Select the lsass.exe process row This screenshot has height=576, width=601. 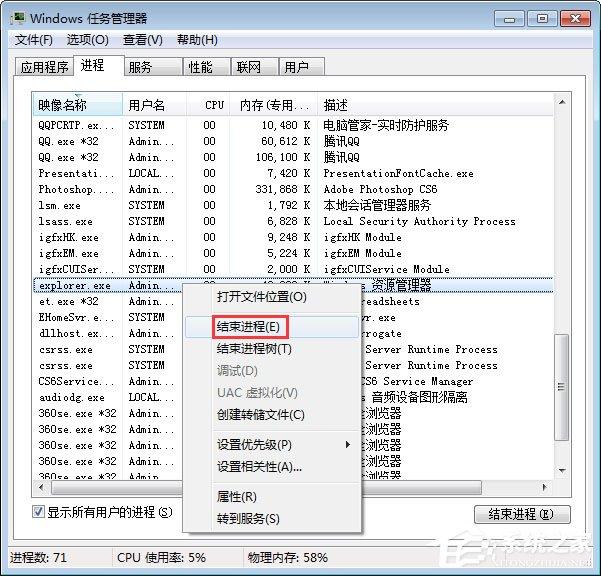tap(293, 221)
